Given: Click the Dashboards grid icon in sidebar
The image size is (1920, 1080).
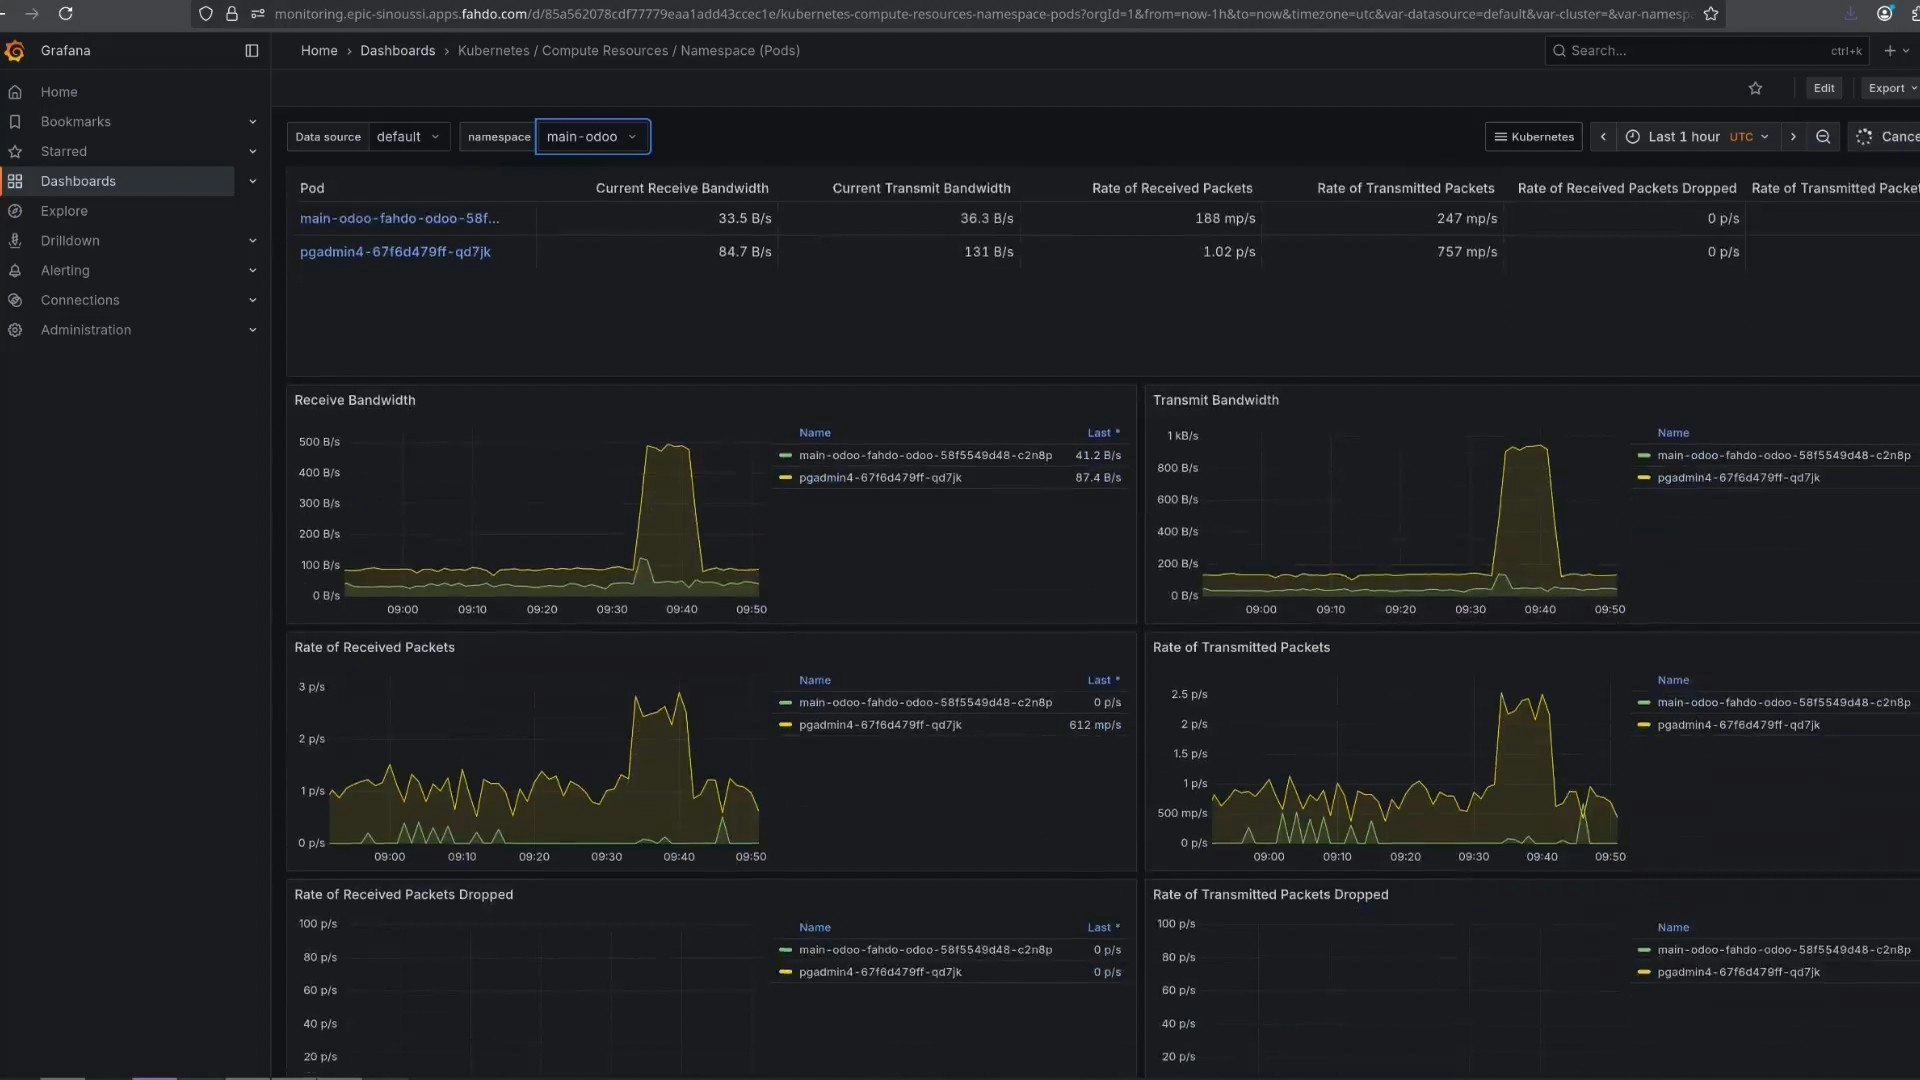Looking at the screenshot, I should coord(15,182).
